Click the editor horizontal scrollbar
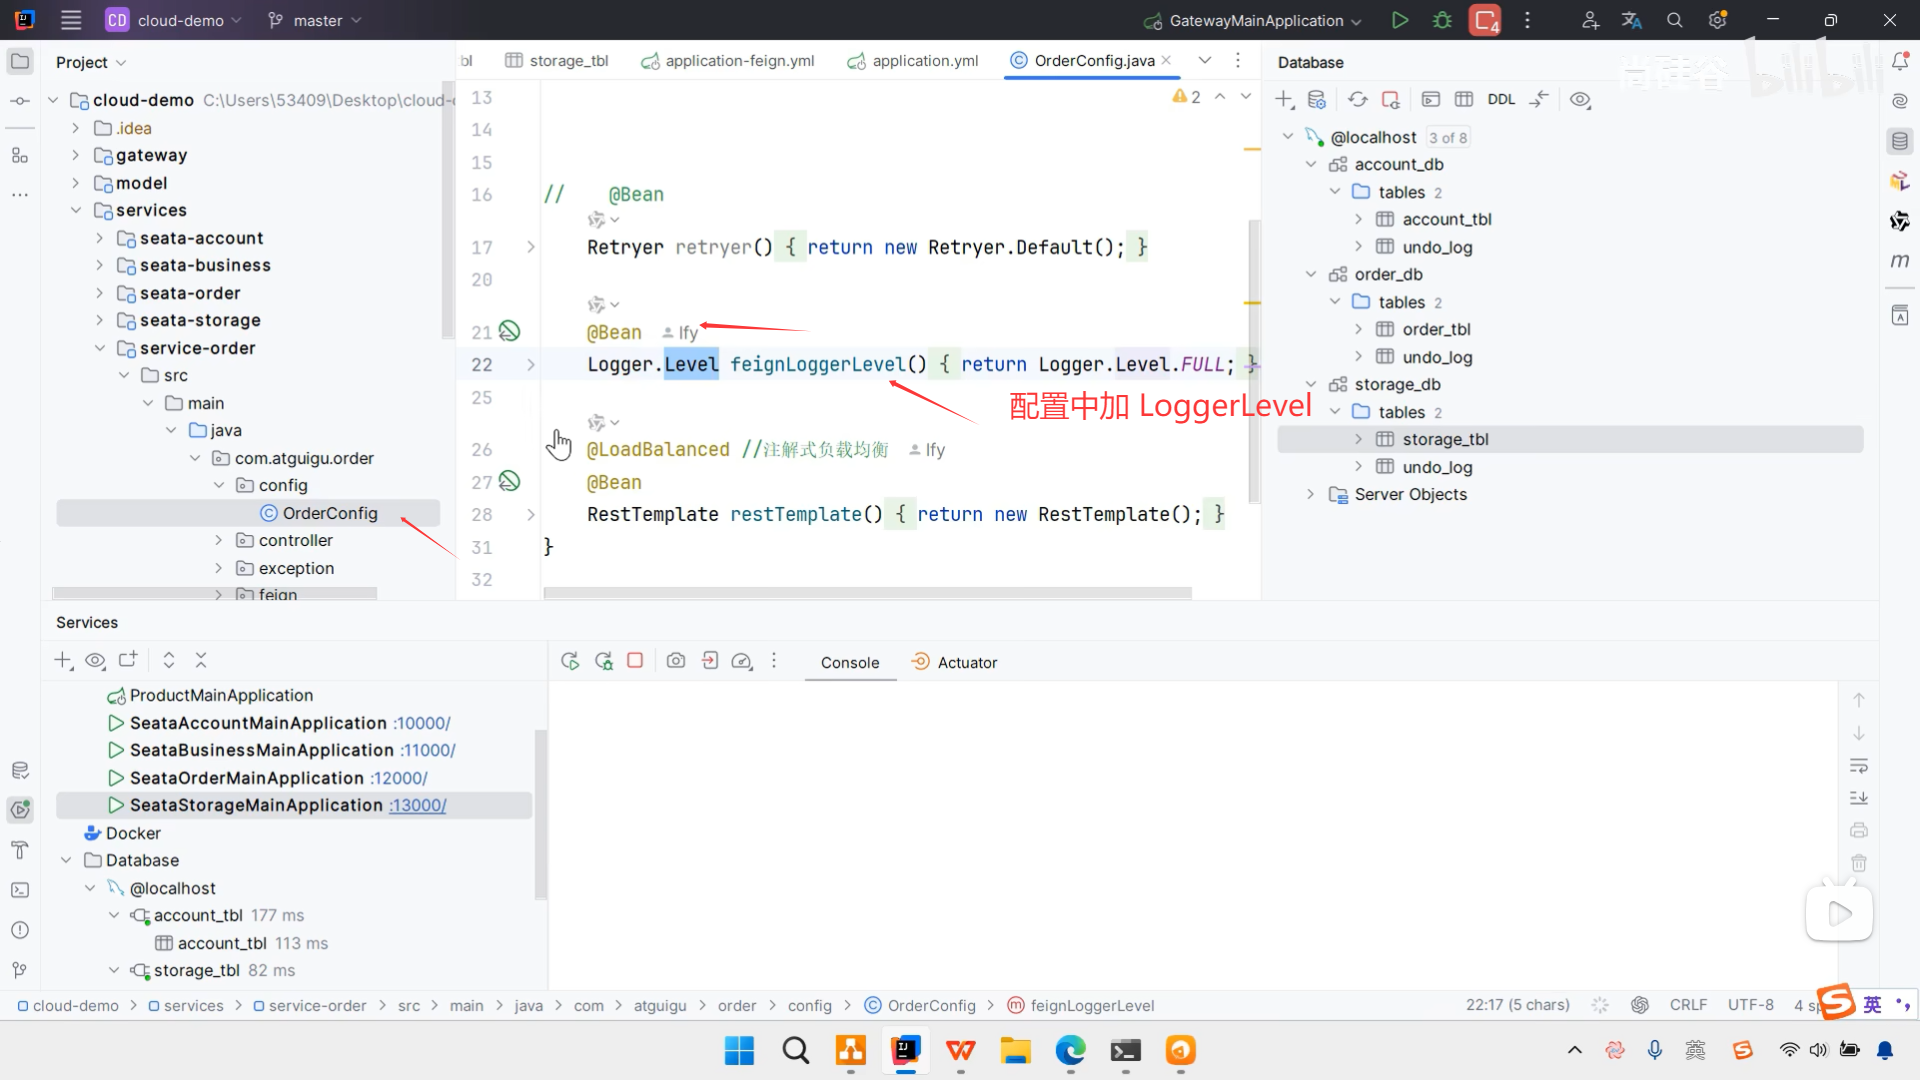Screen dimensions: 1920x1080 coord(866,593)
